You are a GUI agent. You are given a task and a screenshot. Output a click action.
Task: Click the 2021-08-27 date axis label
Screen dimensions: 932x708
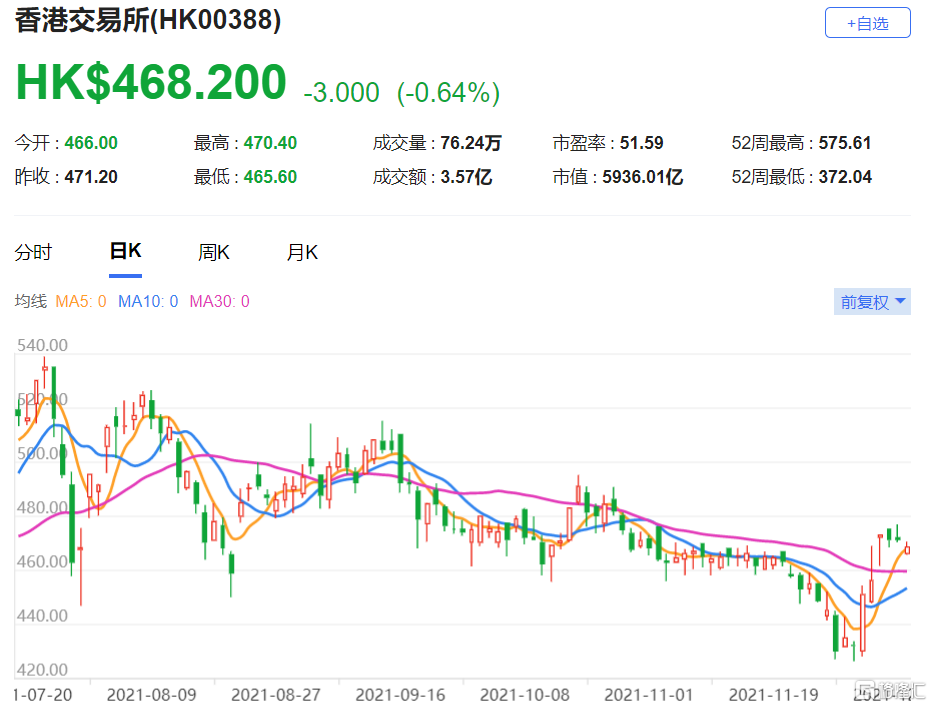tap(276, 694)
